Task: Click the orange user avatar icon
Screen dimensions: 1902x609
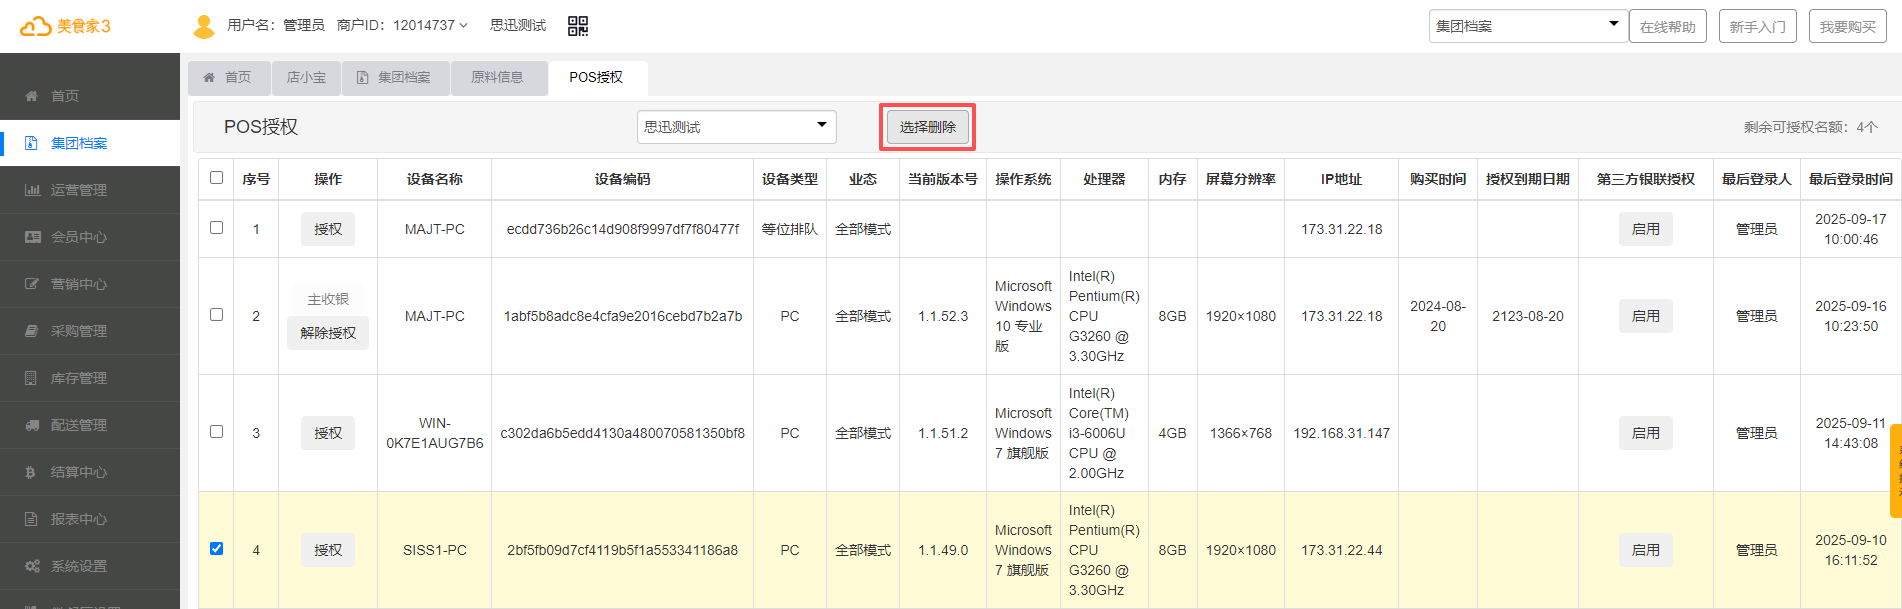Action: (x=204, y=26)
